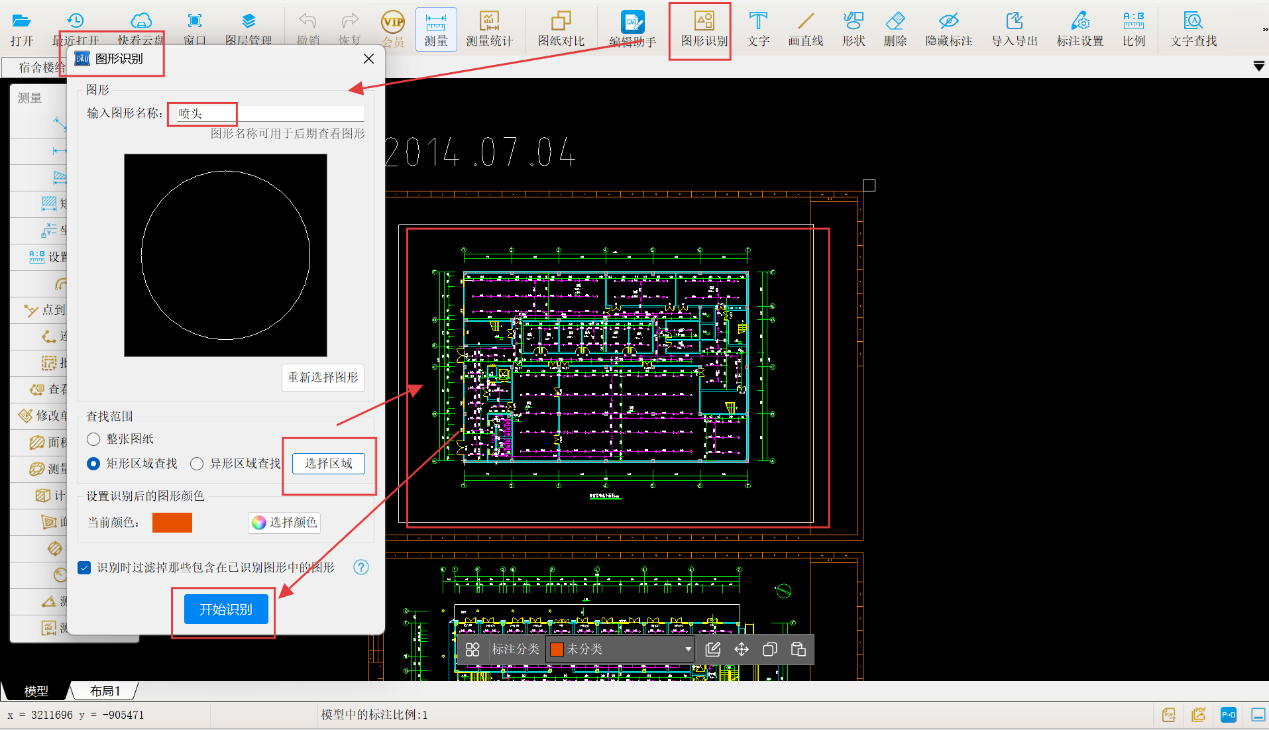Click the move icon in annotation toolbar
Viewport: 1269px width, 730px height.
tap(741, 649)
